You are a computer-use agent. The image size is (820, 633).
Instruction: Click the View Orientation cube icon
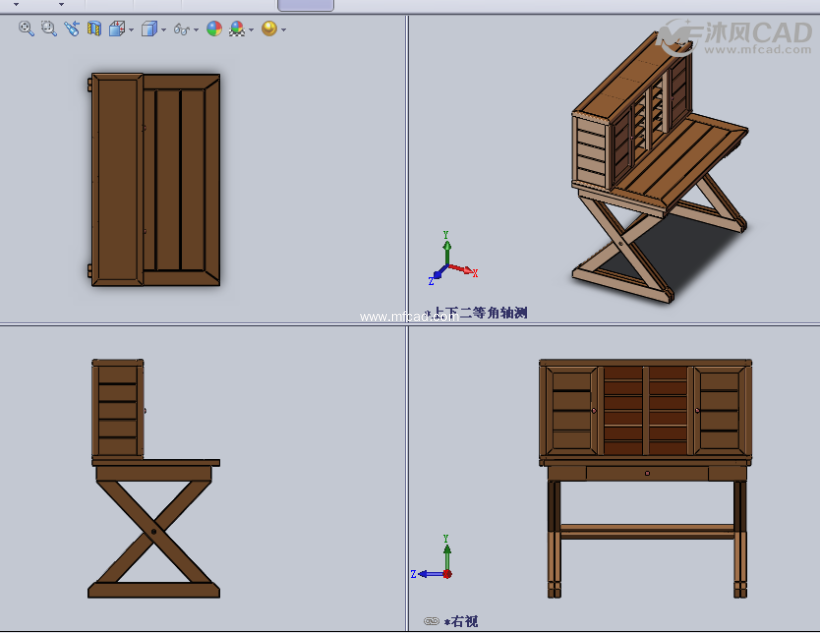click(x=117, y=29)
